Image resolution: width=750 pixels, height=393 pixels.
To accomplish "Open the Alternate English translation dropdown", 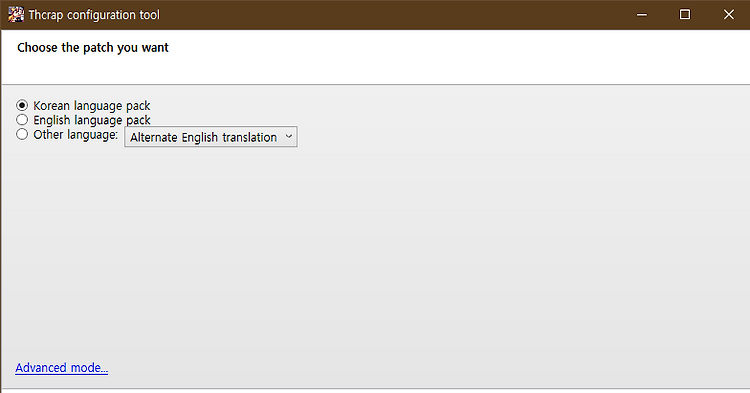I will pyautogui.click(x=210, y=137).
